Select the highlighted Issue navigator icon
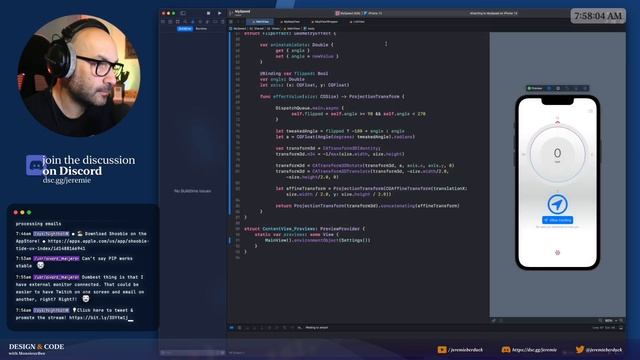640x360 pixels. (193, 22)
